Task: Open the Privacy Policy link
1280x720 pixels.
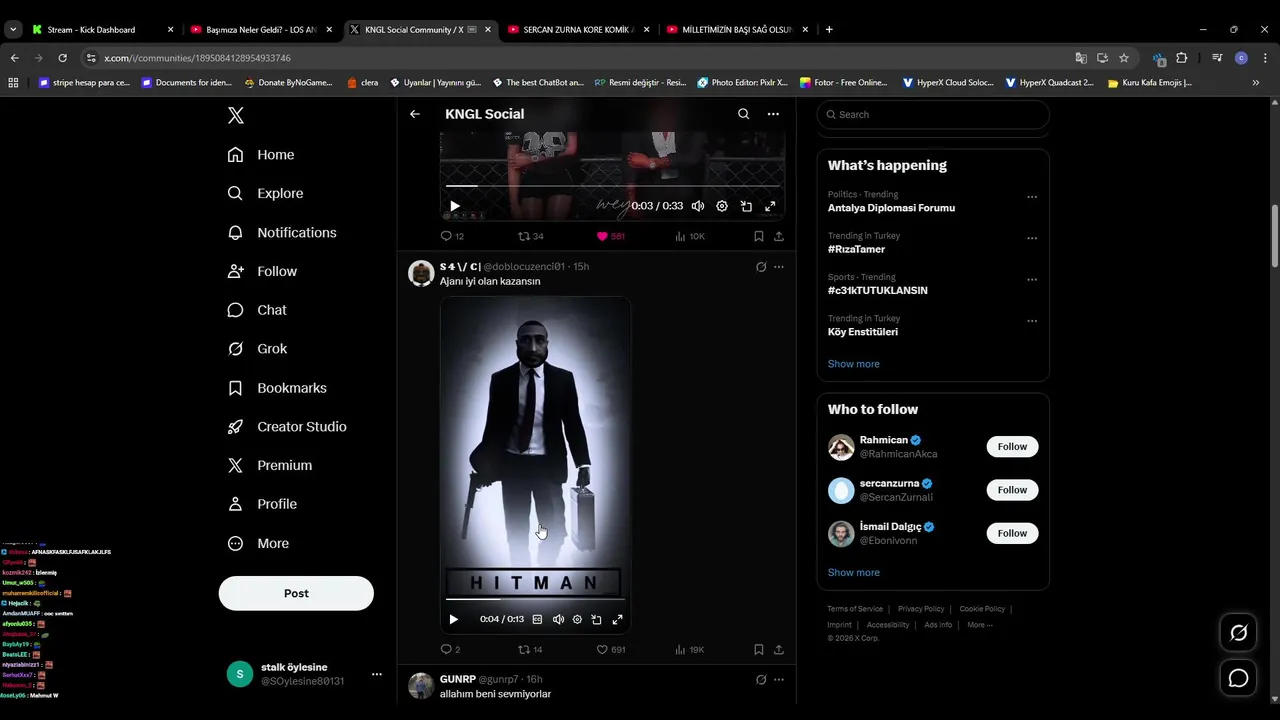Action: coord(921,609)
